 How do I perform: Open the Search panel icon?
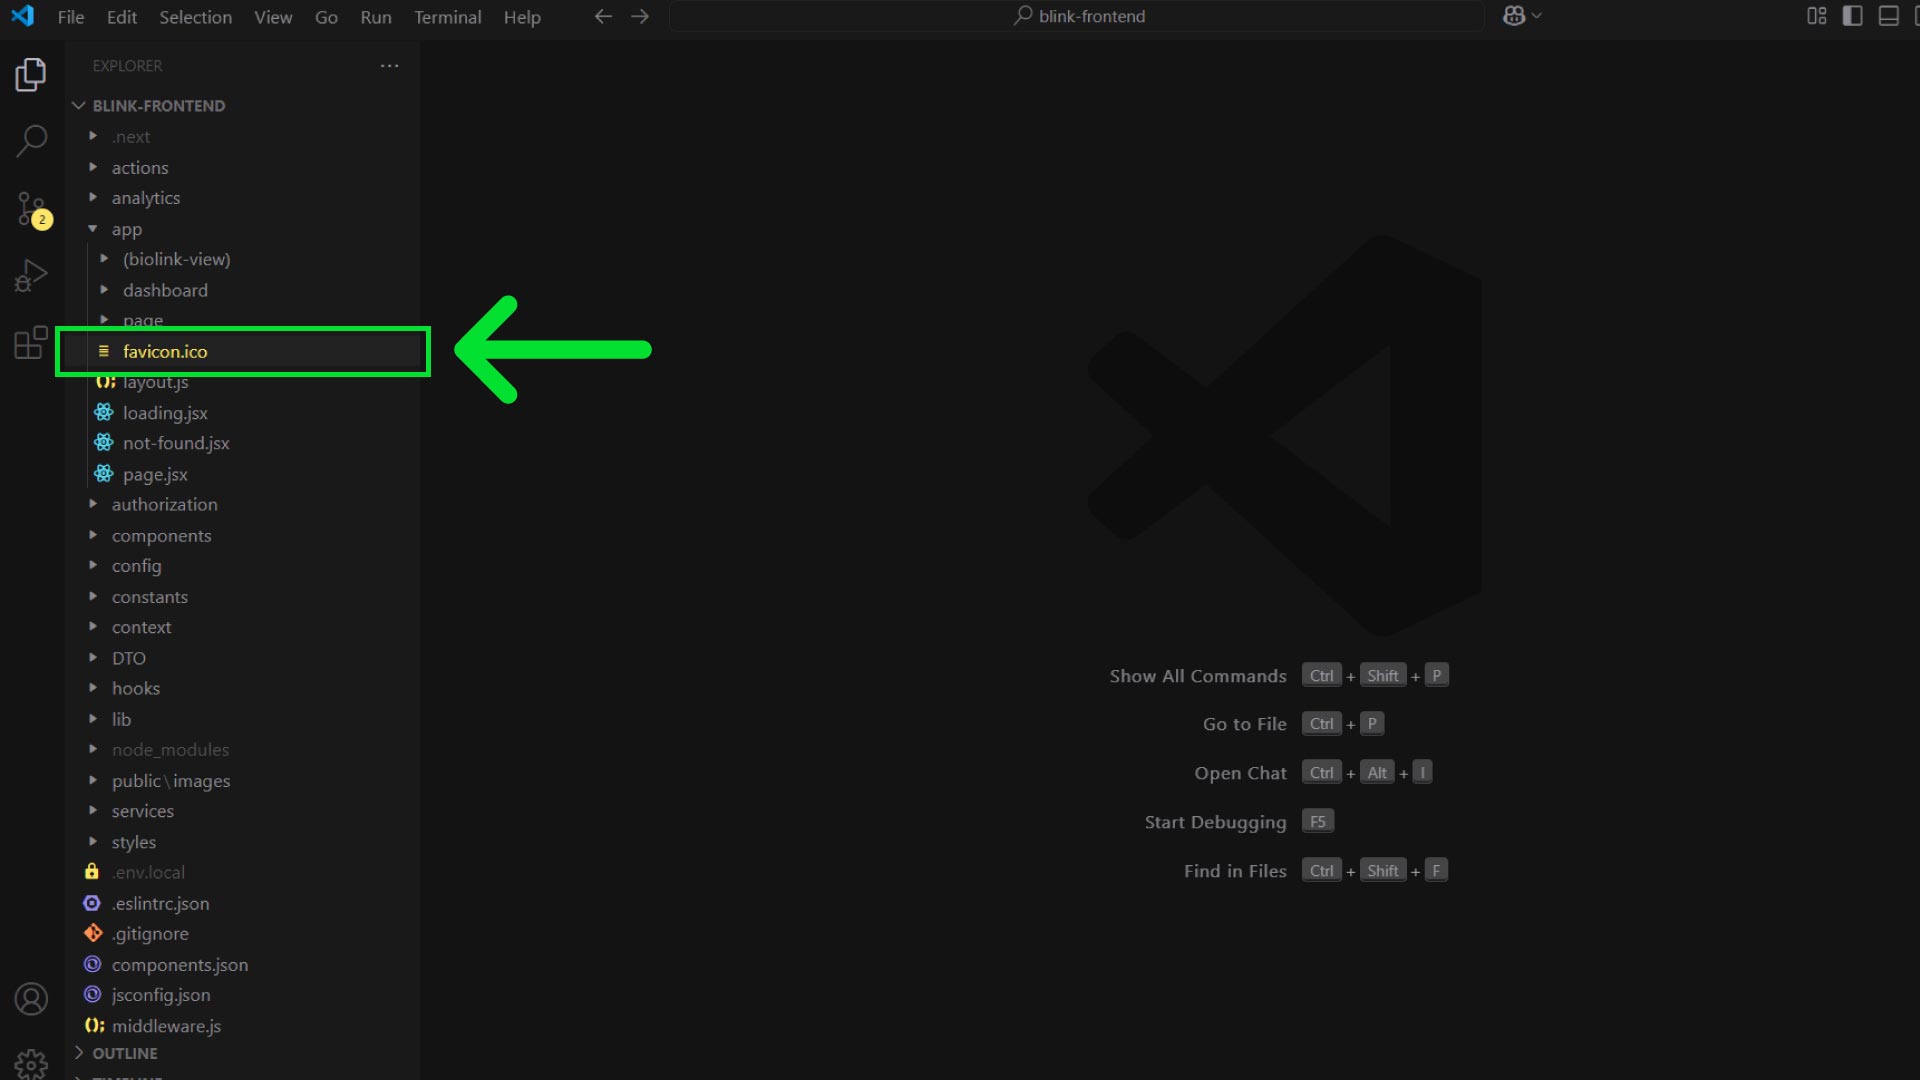click(31, 142)
